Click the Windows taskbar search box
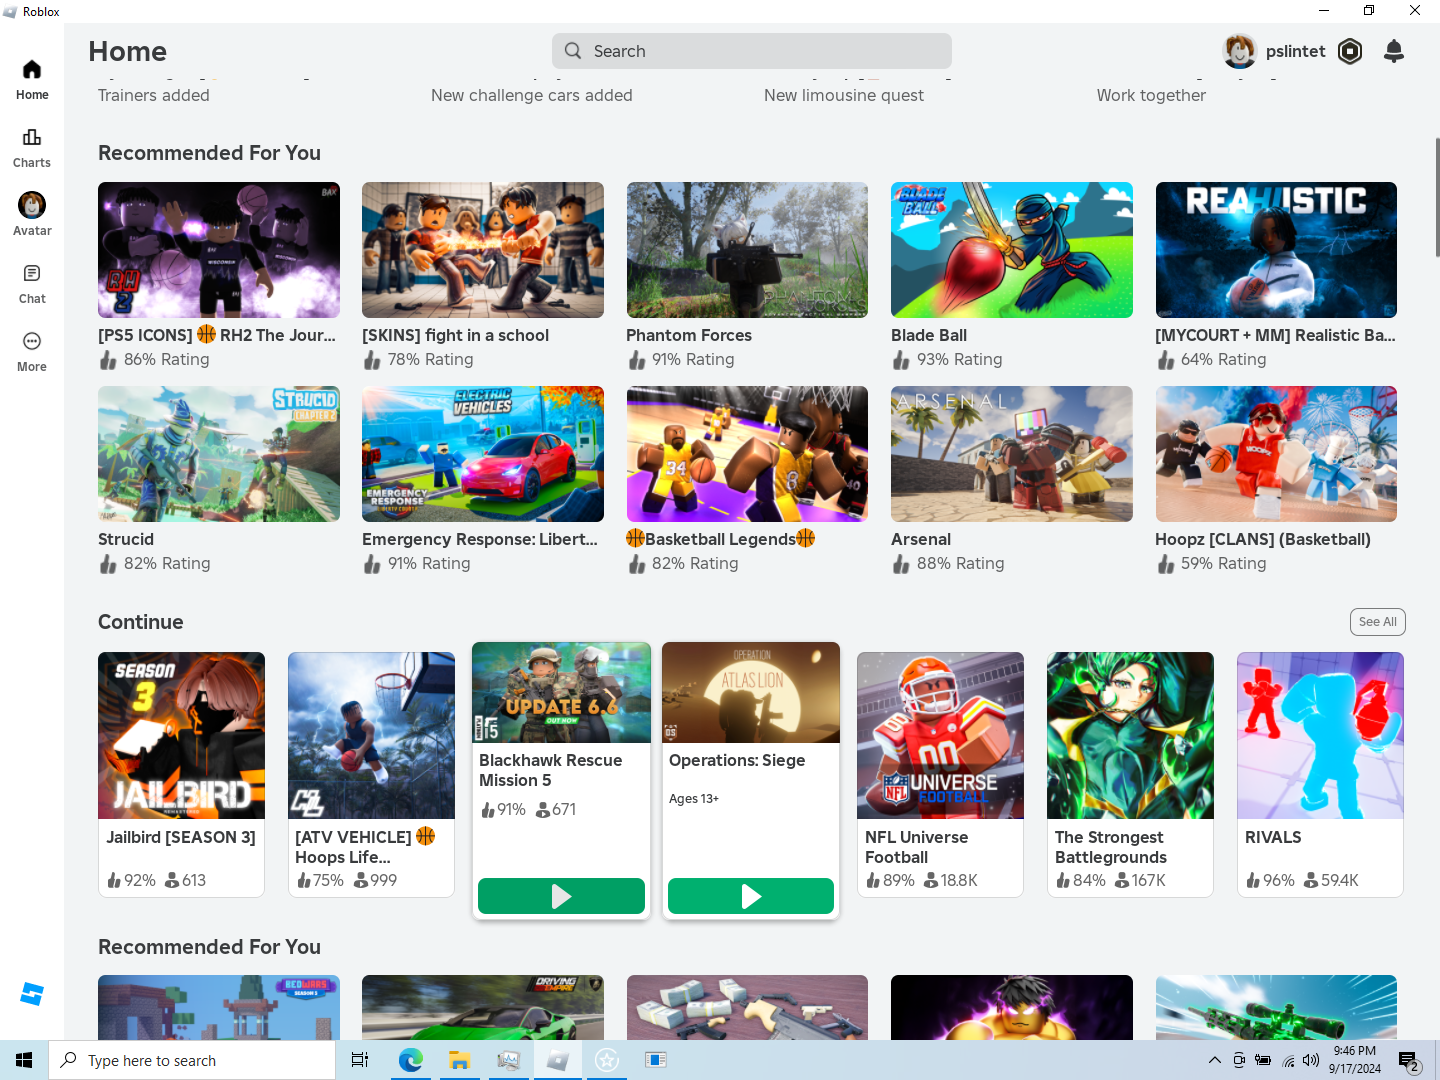1440x1080 pixels. pos(192,1060)
